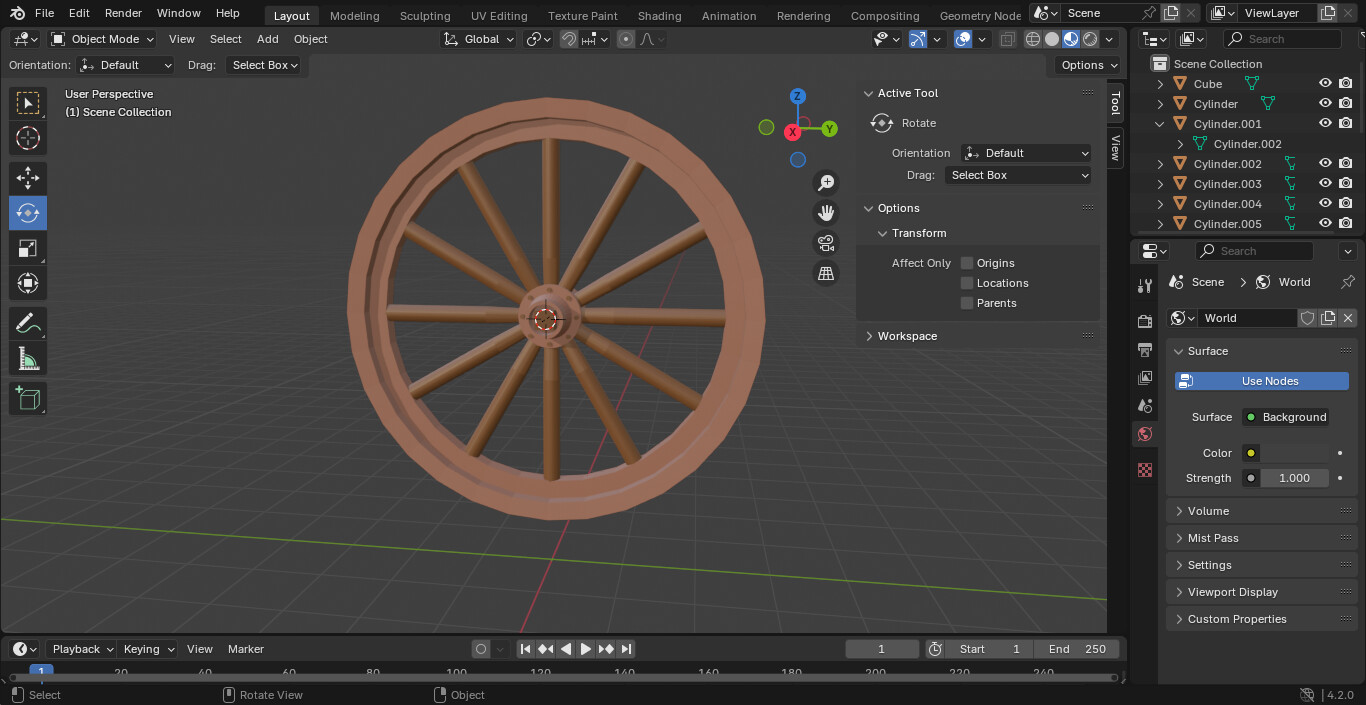Click the magnet snapping icon in the header
The height and width of the screenshot is (705, 1366).
pyautogui.click(x=568, y=39)
